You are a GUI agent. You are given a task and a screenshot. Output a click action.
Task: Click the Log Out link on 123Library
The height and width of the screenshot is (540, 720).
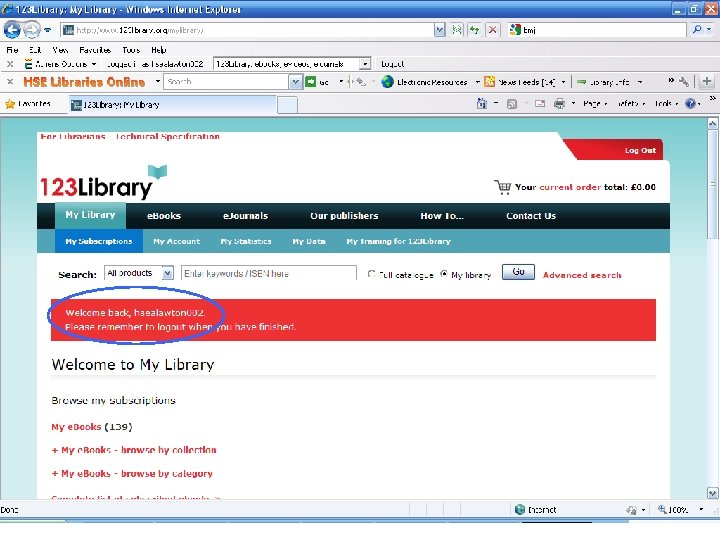click(x=640, y=150)
